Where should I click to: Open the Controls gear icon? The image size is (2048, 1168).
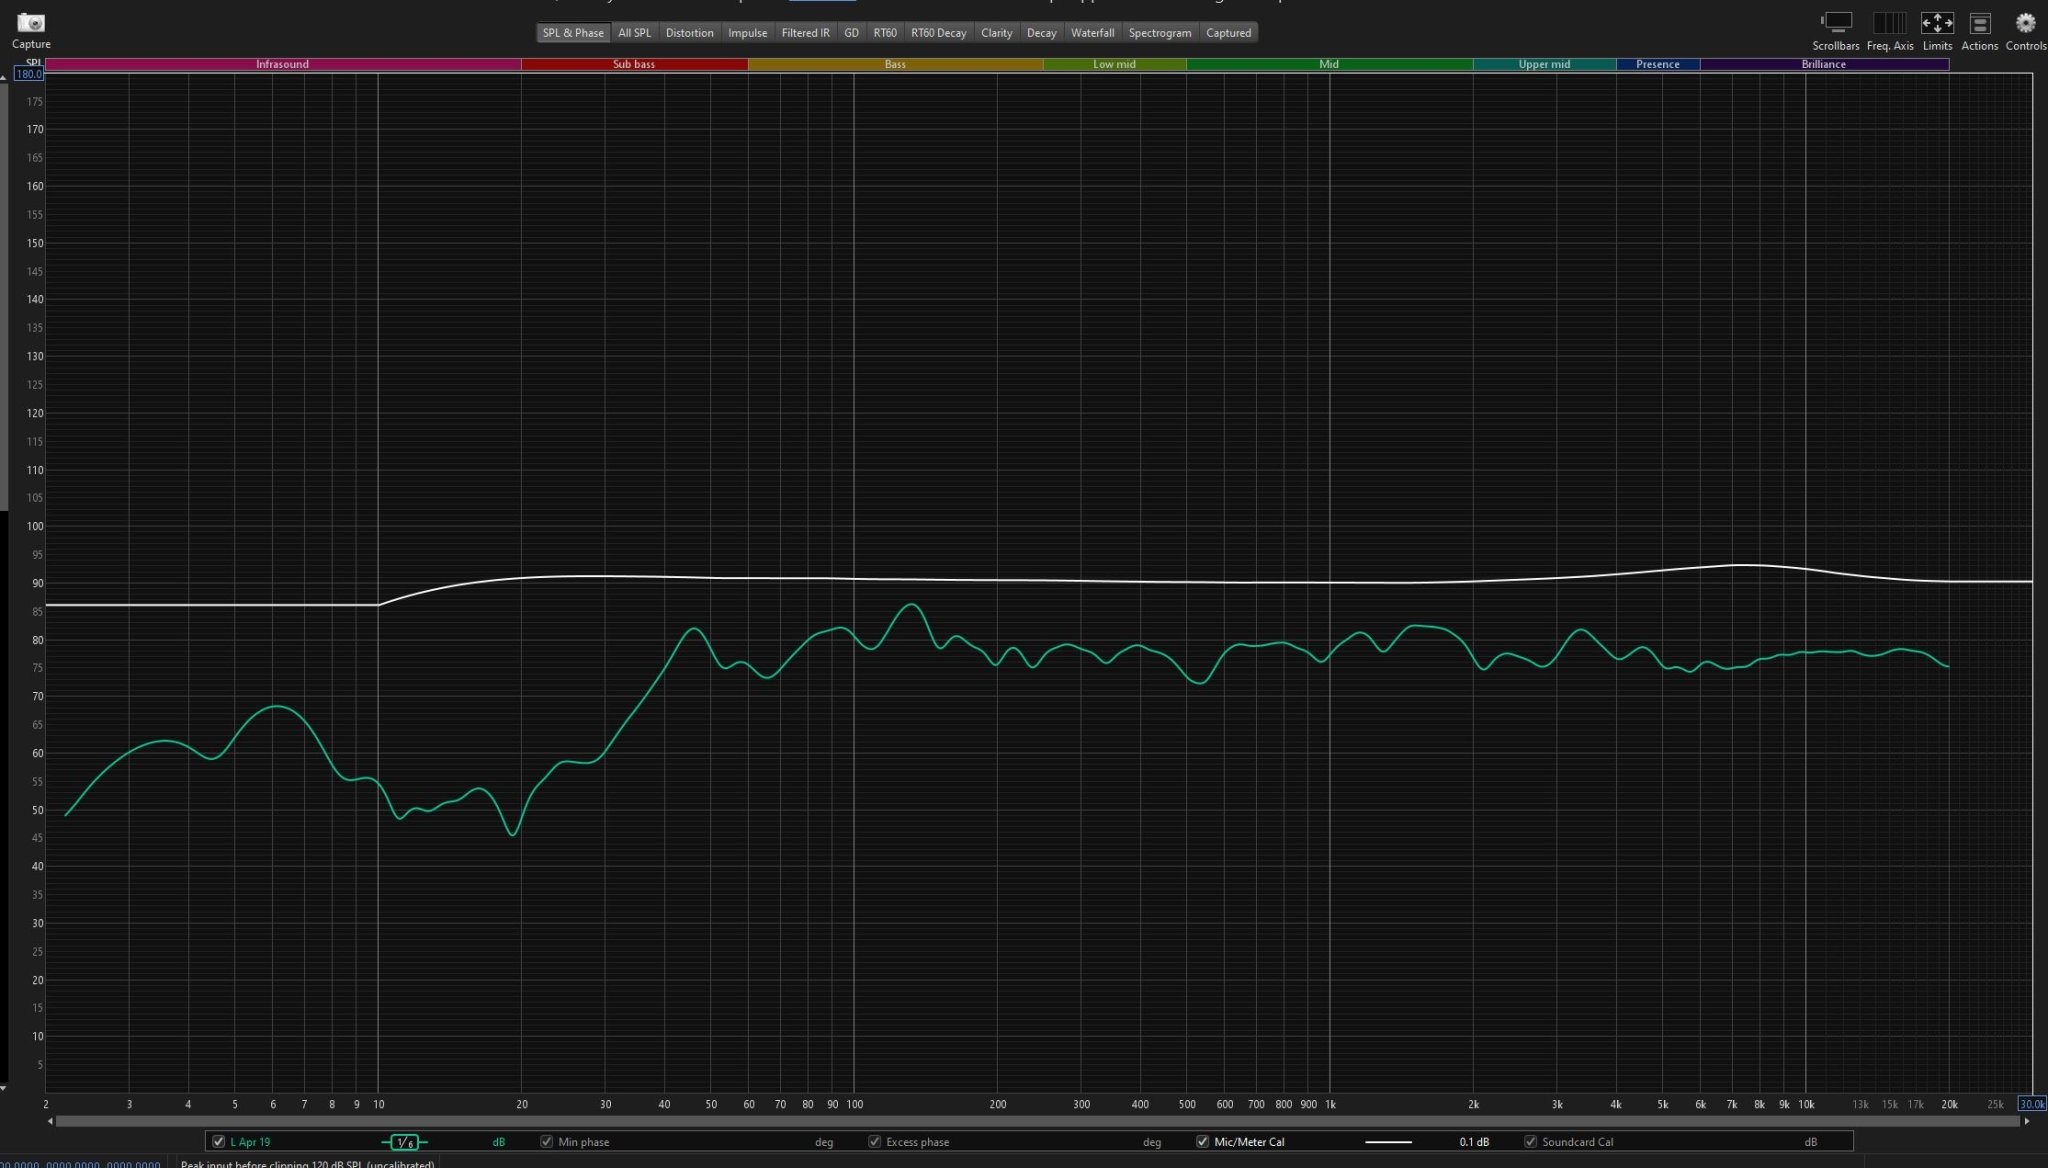(x=2025, y=23)
